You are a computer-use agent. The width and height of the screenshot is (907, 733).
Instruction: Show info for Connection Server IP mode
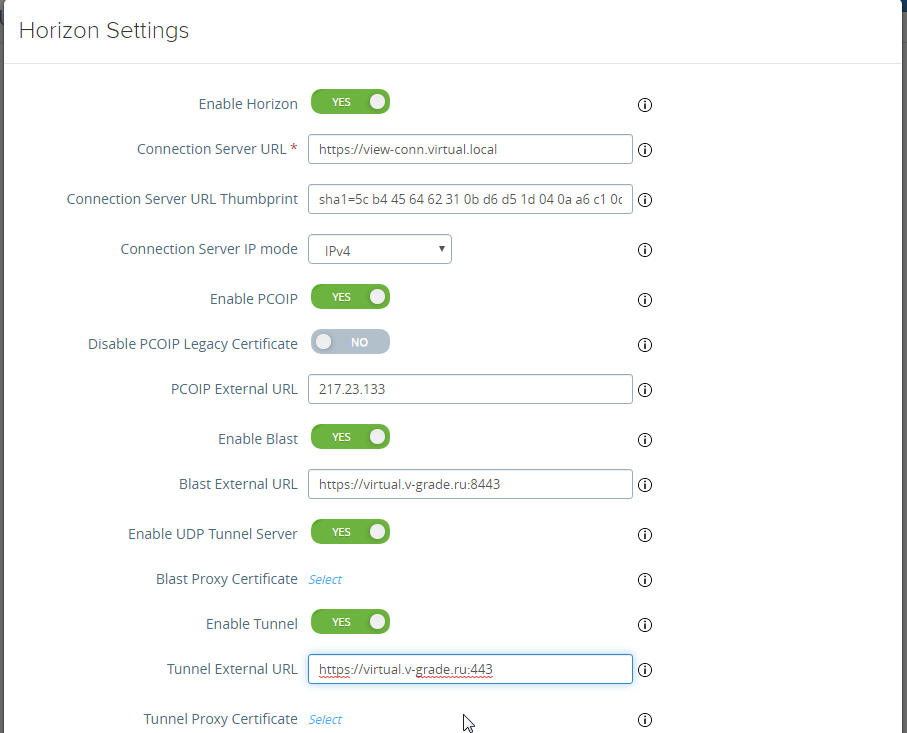[645, 250]
